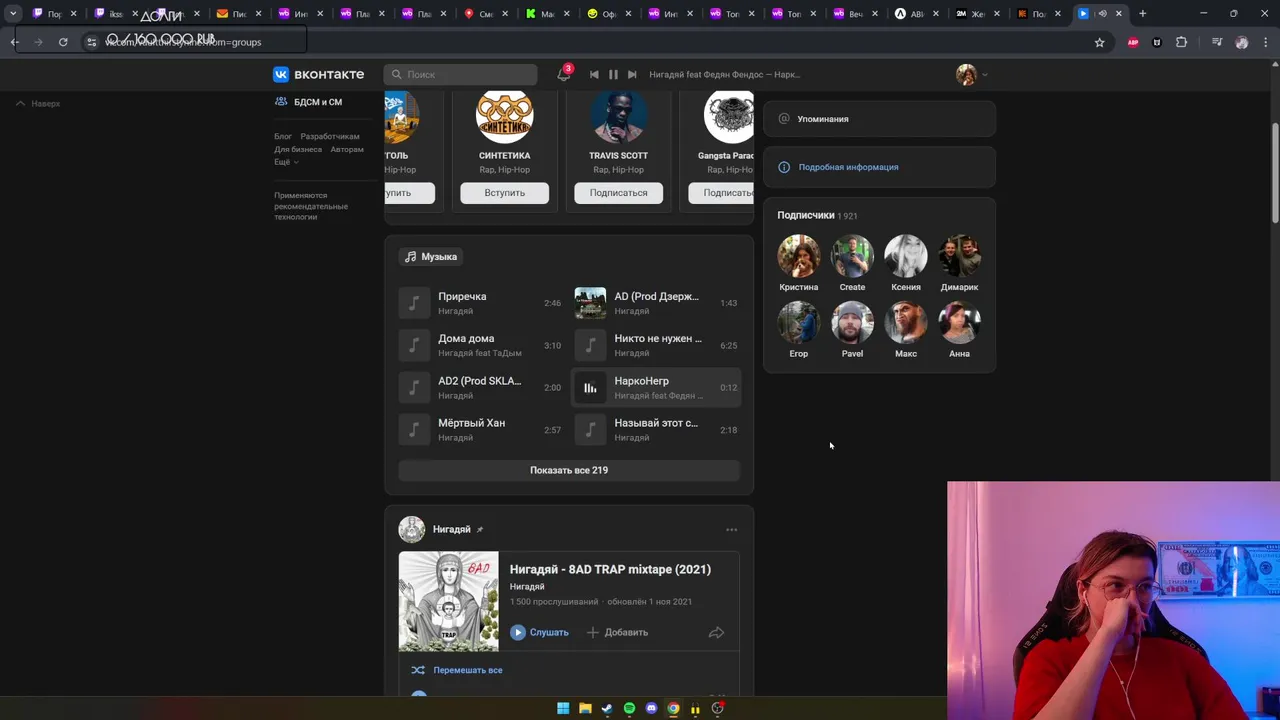1280x720 pixels.
Task: Open the pinned post's three-dot menu
Action: point(731,530)
